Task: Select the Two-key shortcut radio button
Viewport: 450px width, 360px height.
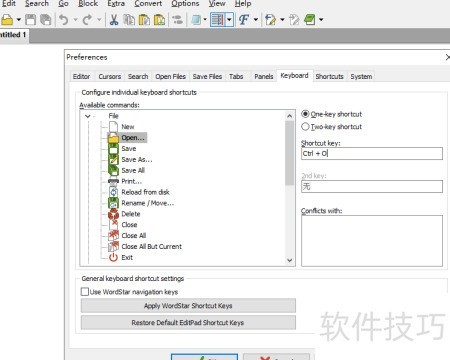Action: (305, 127)
